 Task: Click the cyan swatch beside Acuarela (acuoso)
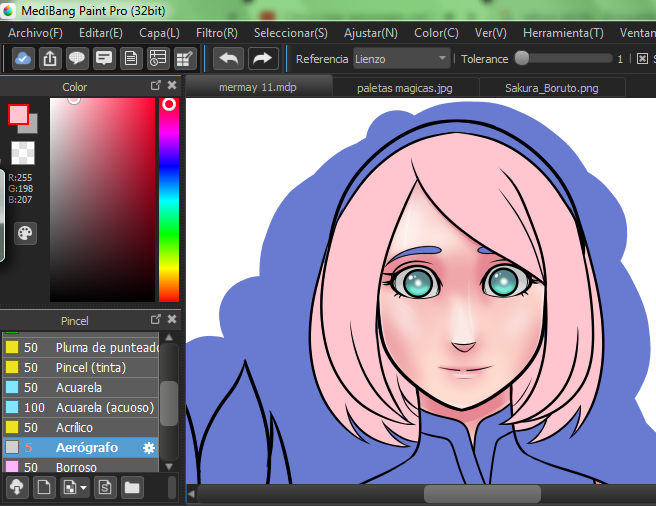(x=12, y=407)
